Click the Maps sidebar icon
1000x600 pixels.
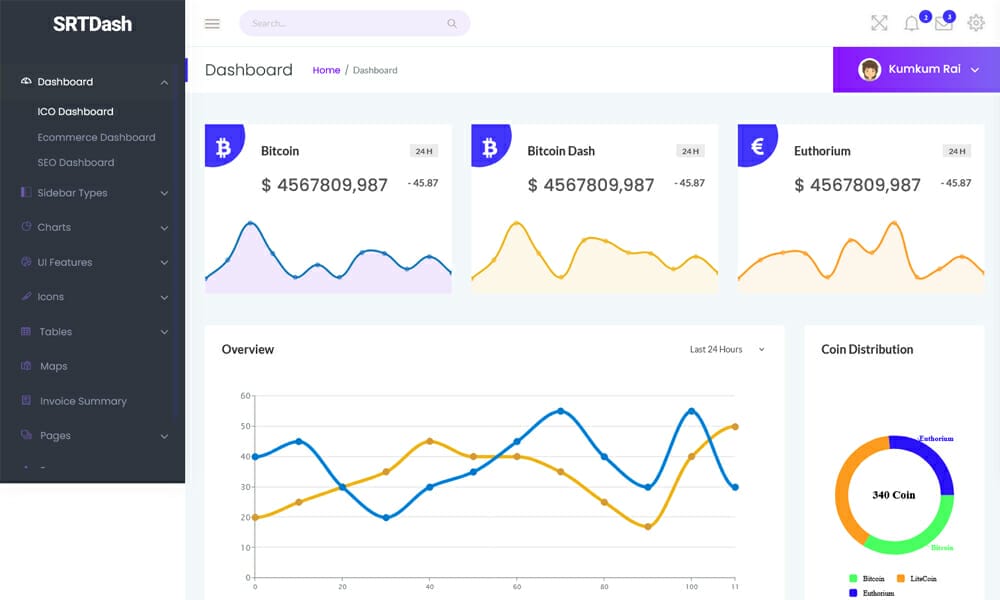25,366
